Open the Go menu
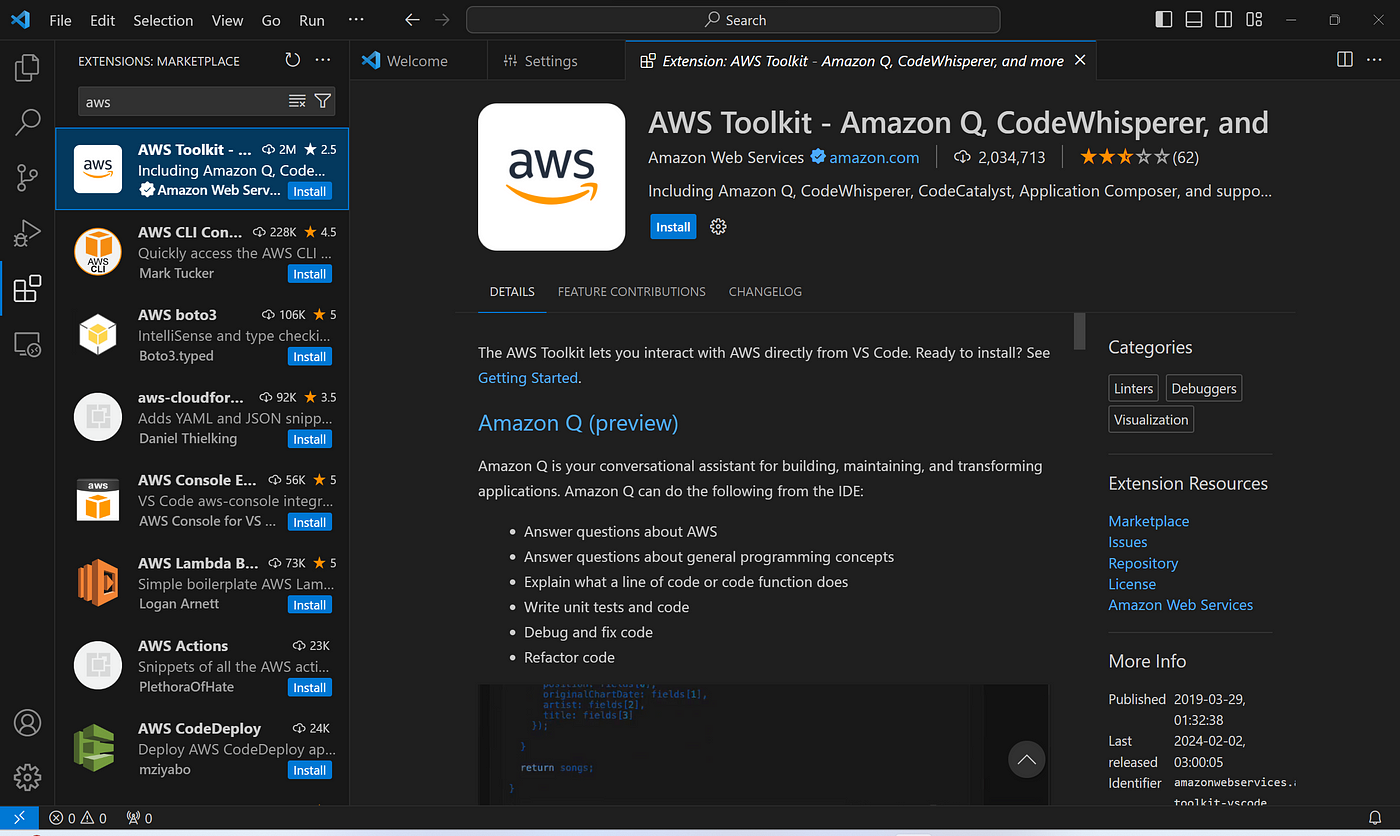 pos(271,20)
